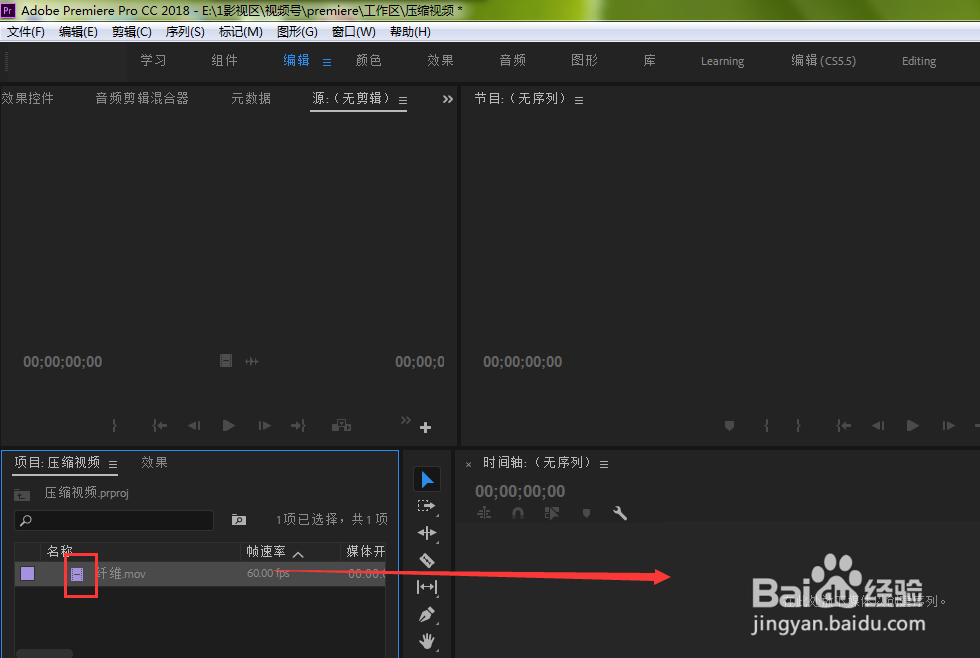Open timeline display settings wrench
The width and height of the screenshot is (980, 658).
pos(619,513)
